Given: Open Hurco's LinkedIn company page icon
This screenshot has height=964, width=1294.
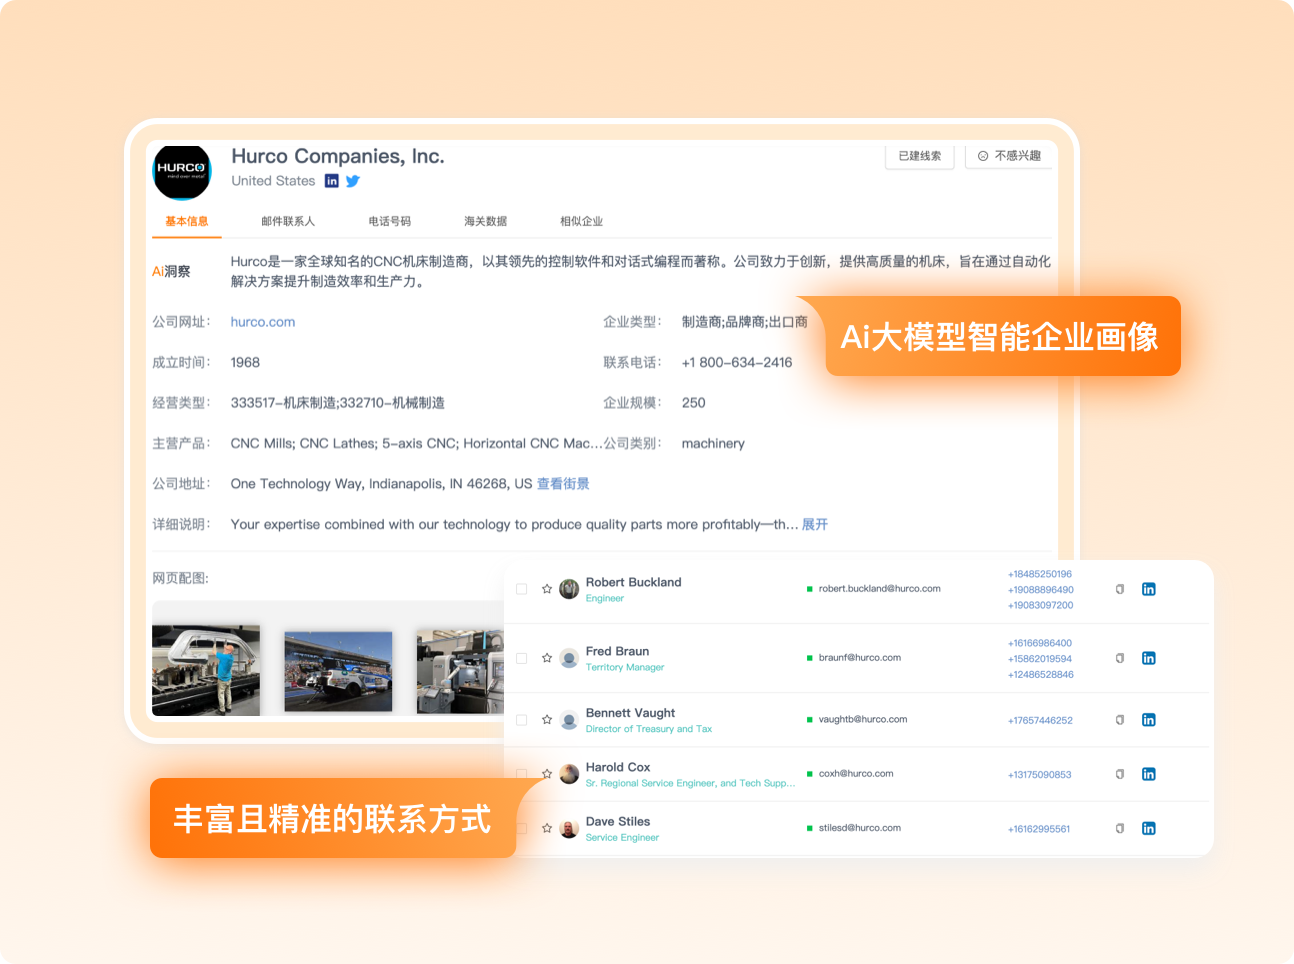Looking at the screenshot, I should [331, 181].
